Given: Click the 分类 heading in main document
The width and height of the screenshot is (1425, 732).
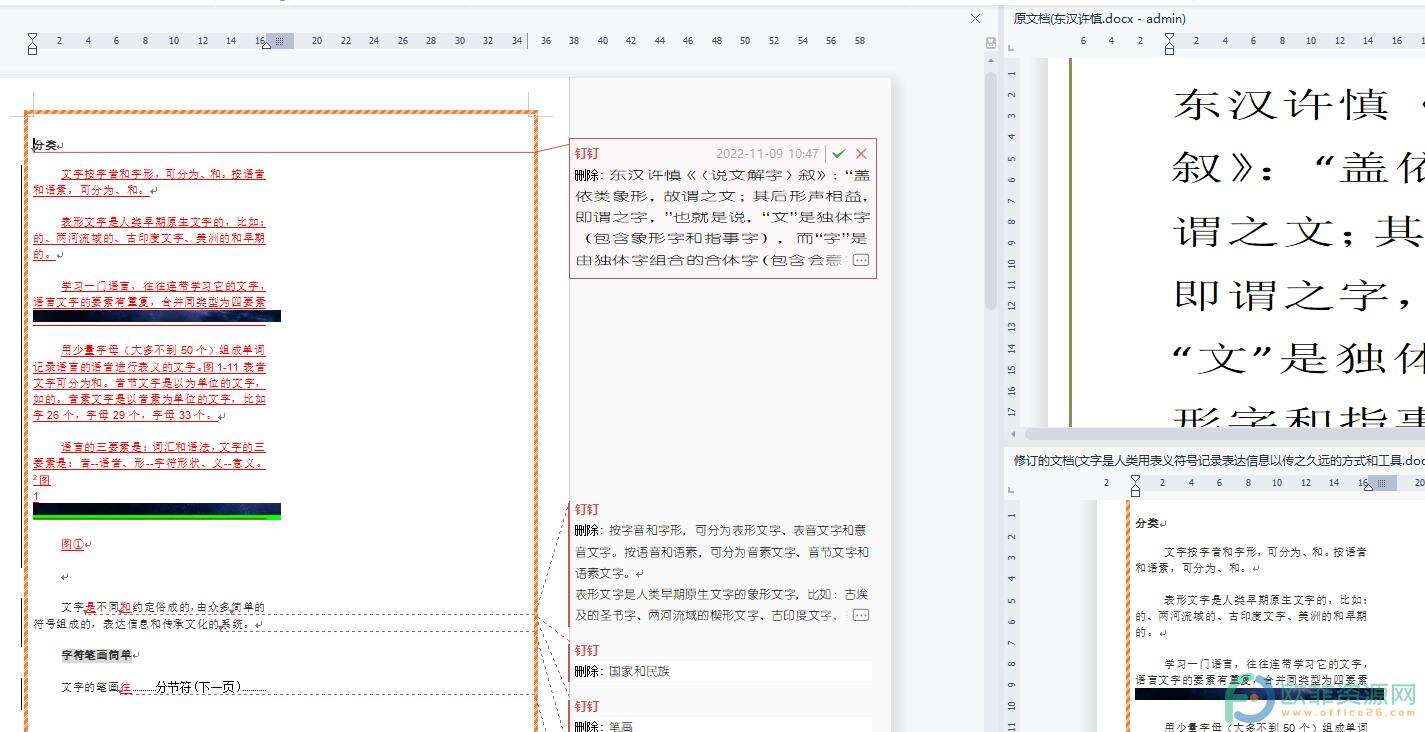Looking at the screenshot, I should point(46,146).
